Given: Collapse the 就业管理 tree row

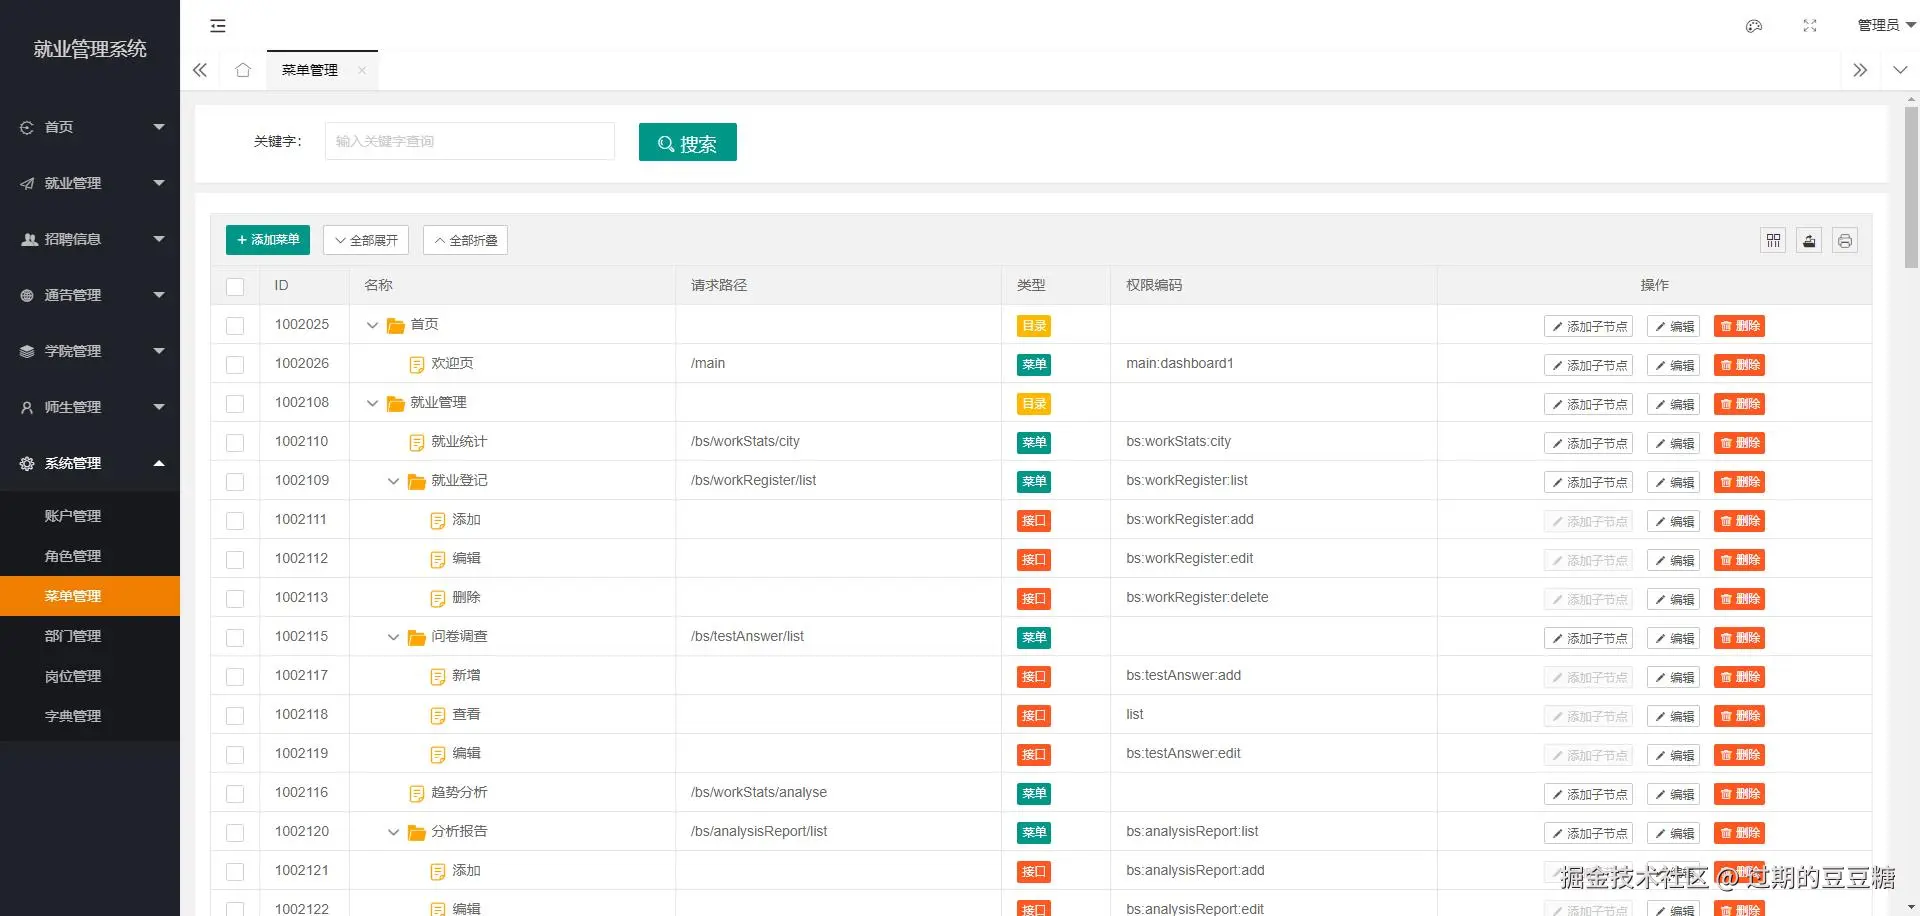Looking at the screenshot, I should (372, 403).
